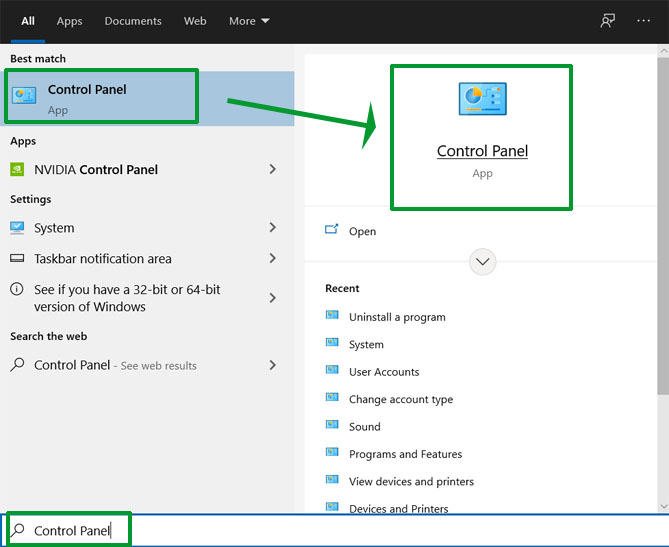Click the preview pane vertical scrollbar thumb
Screen dimensions: 669x547
click(x=663, y=226)
